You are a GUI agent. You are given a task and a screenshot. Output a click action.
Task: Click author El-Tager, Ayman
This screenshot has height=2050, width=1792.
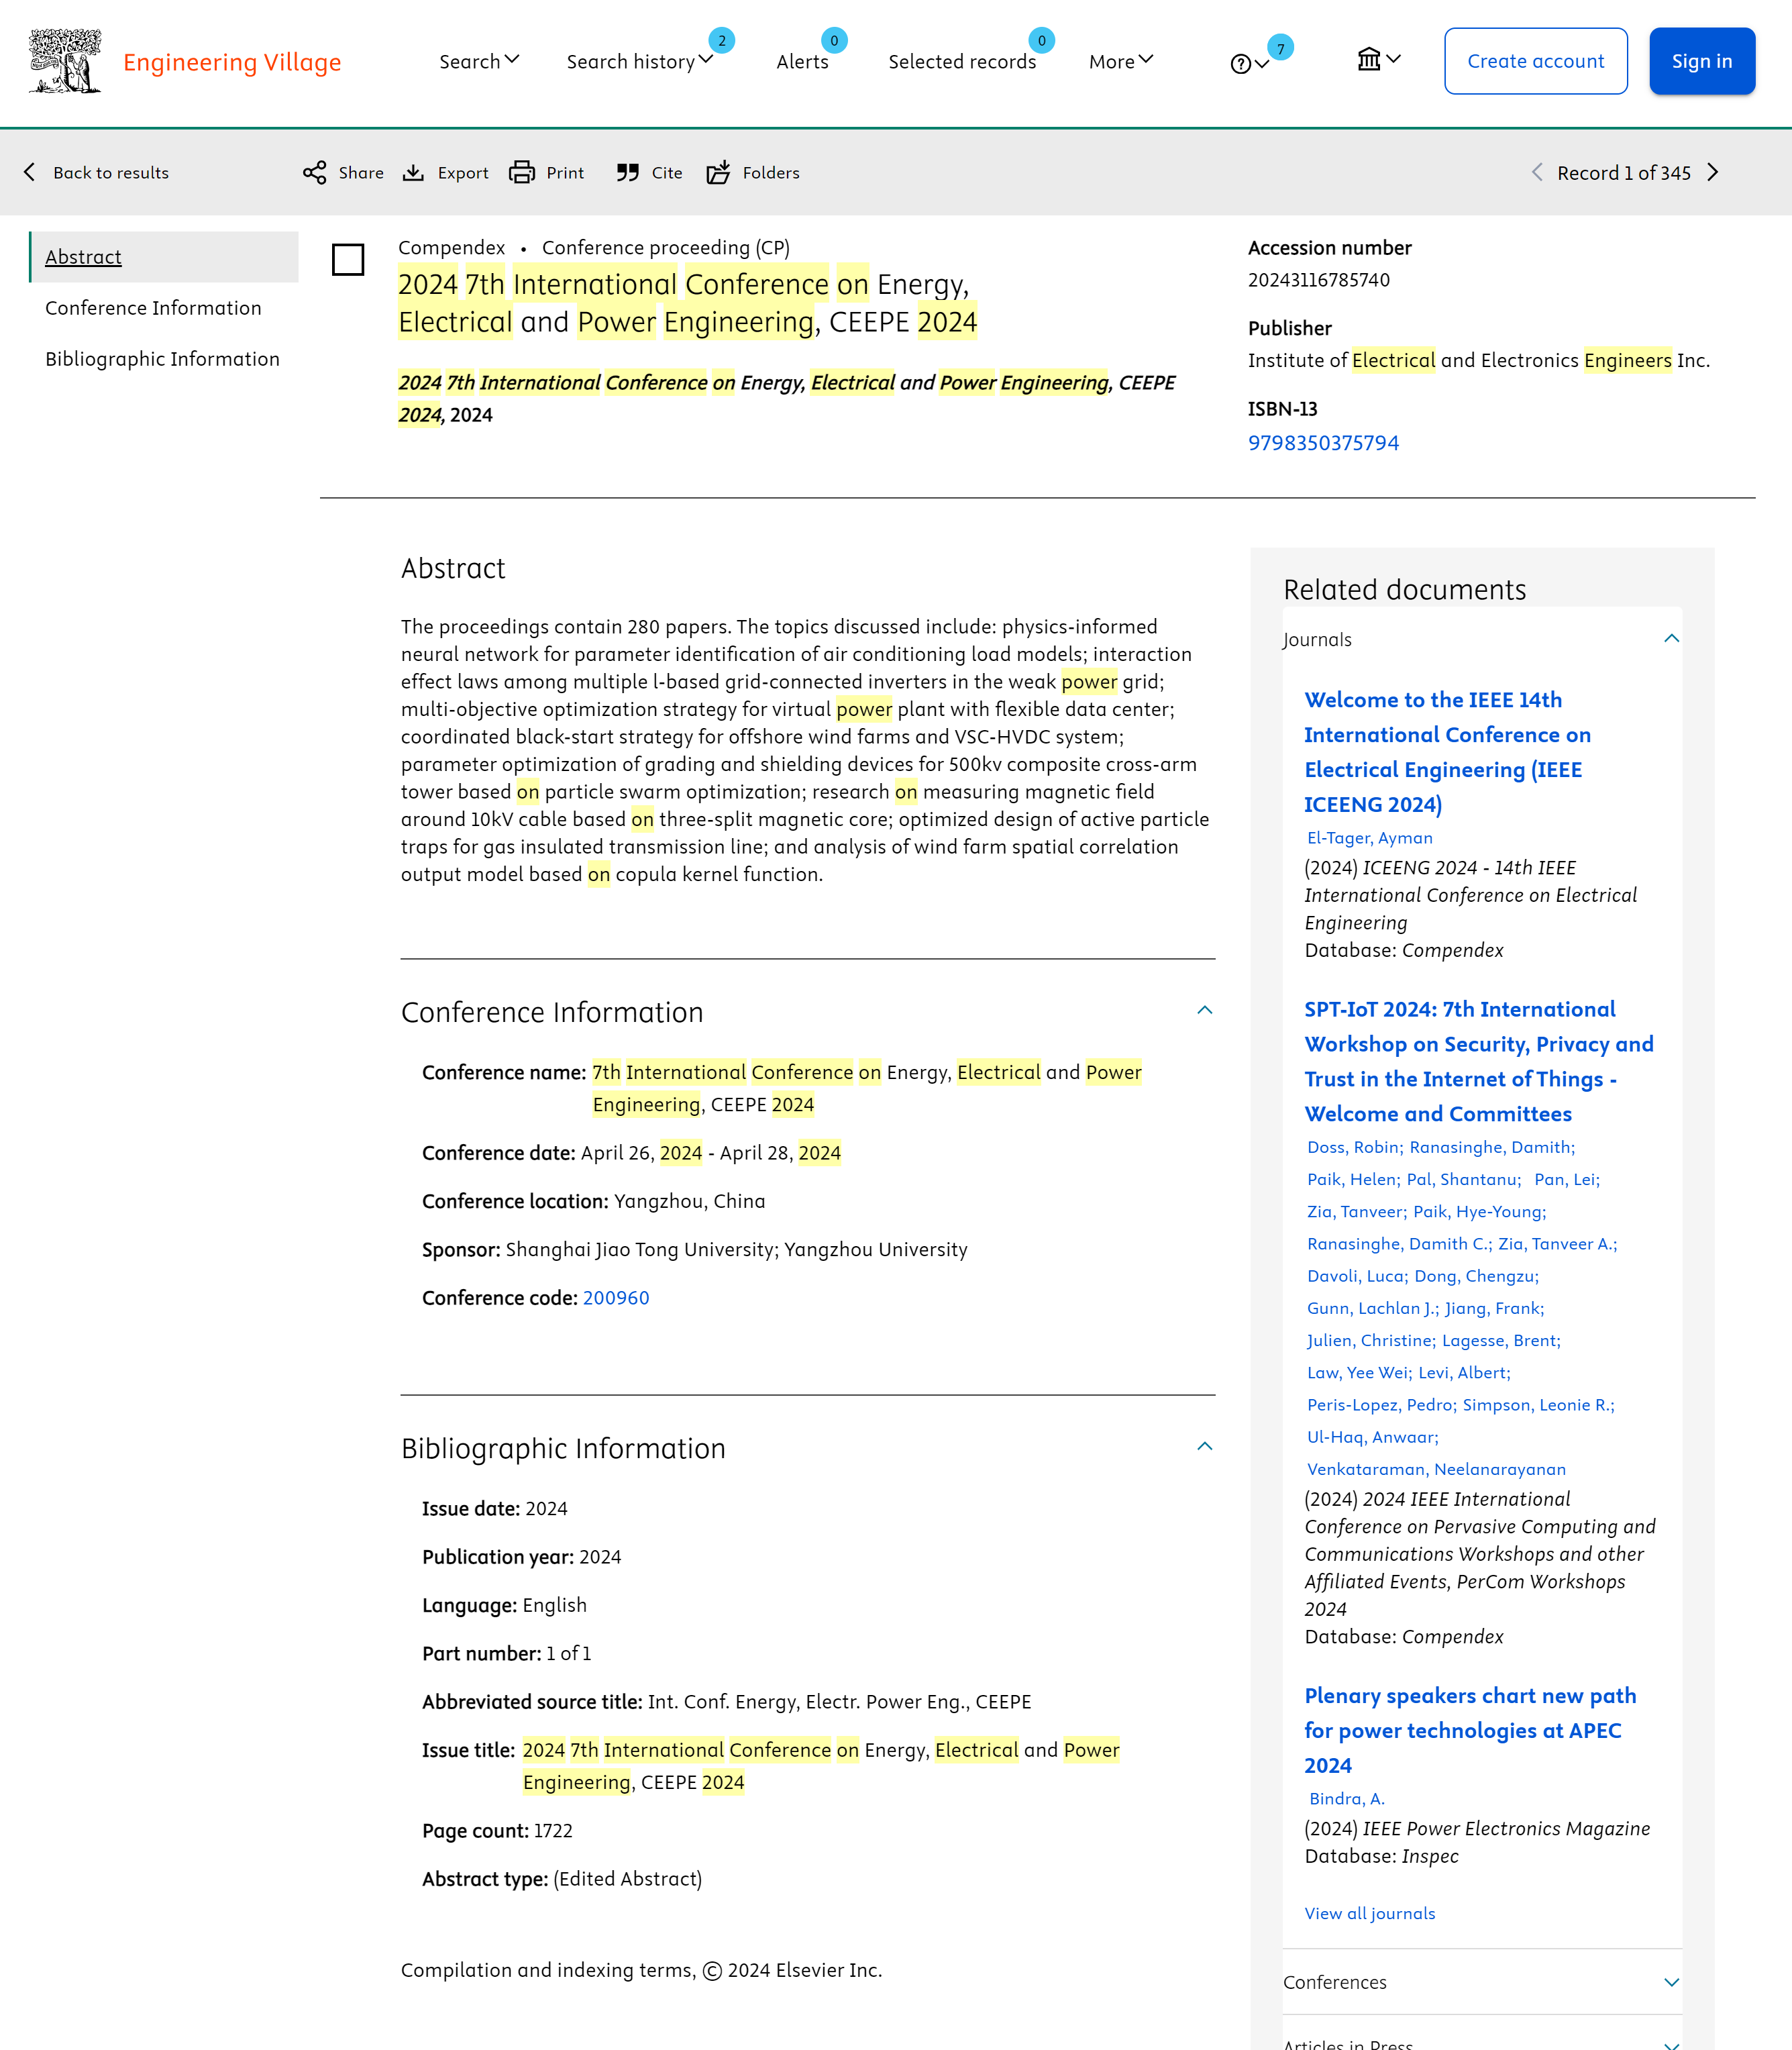click(x=1369, y=838)
